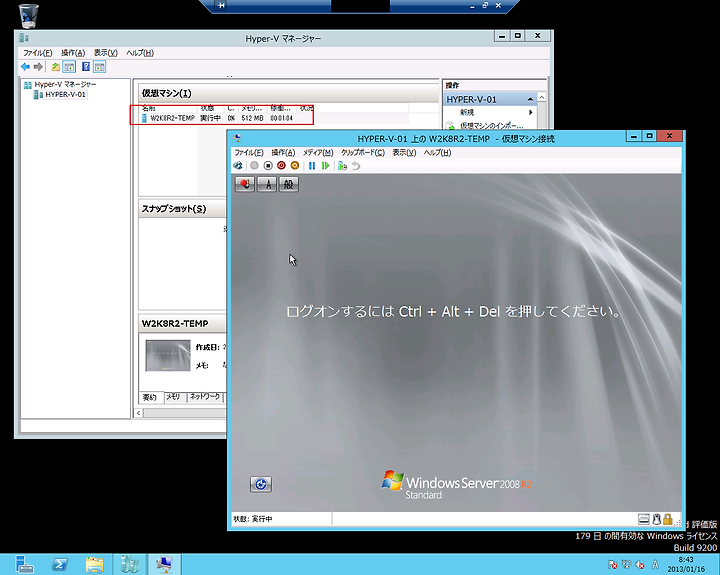Switch to 要約 tab in details pane
The image size is (720, 575).
pyautogui.click(x=150, y=397)
